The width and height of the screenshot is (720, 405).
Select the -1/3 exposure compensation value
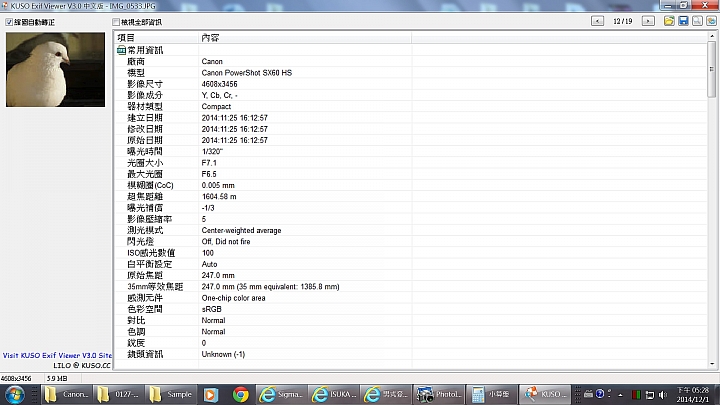[x=208, y=208]
